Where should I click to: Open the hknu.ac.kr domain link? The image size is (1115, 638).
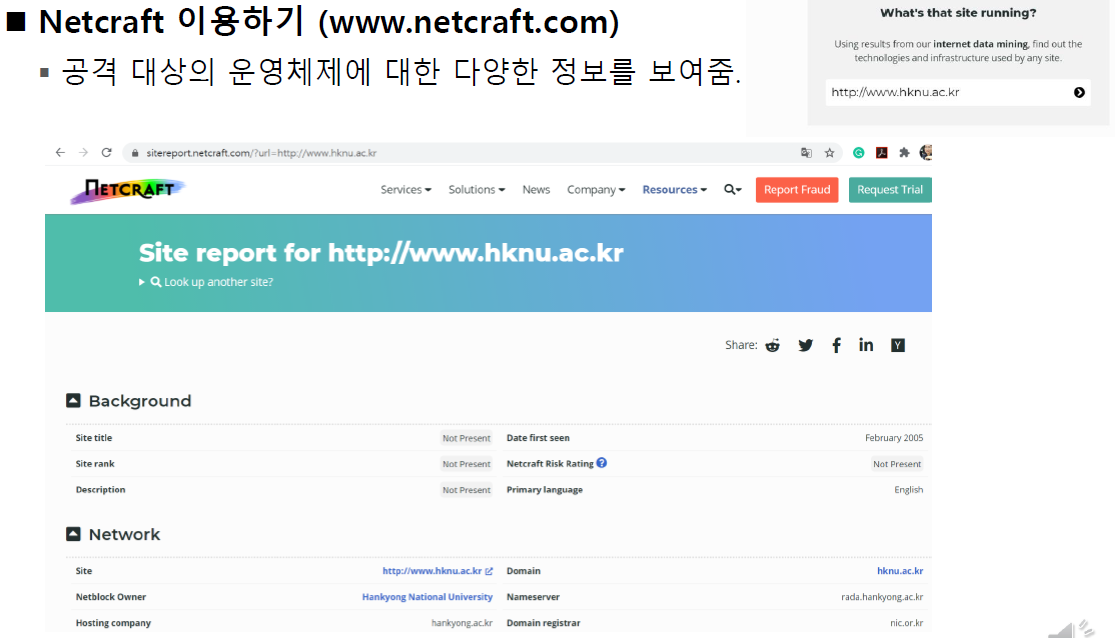[x=900, y=571]
